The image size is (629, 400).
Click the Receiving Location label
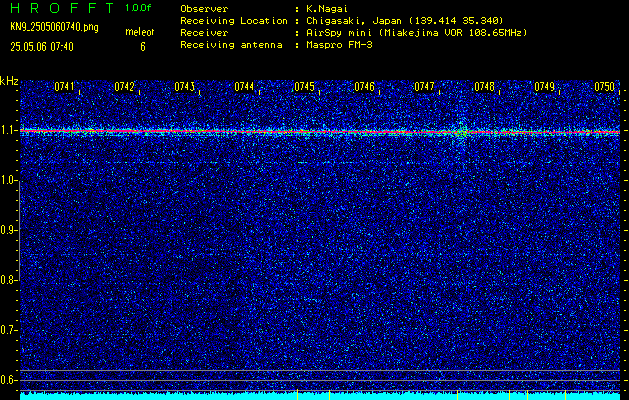pyautogui.click(x=234, y=21)
